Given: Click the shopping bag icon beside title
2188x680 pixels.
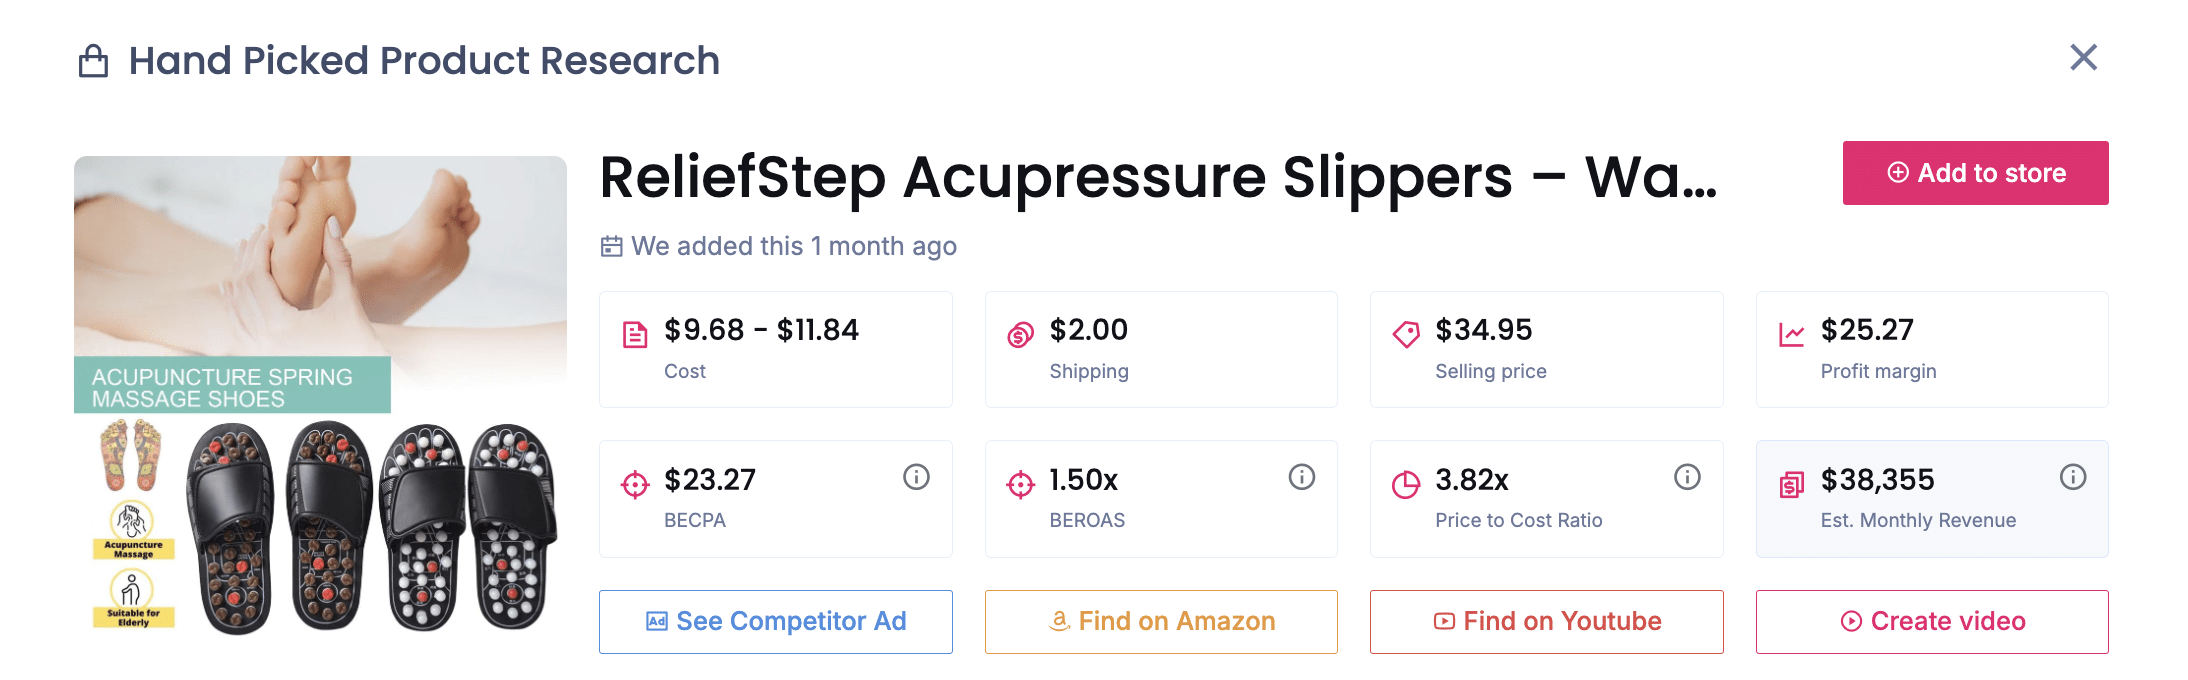Looking at the screenshot, I should 93,61.
